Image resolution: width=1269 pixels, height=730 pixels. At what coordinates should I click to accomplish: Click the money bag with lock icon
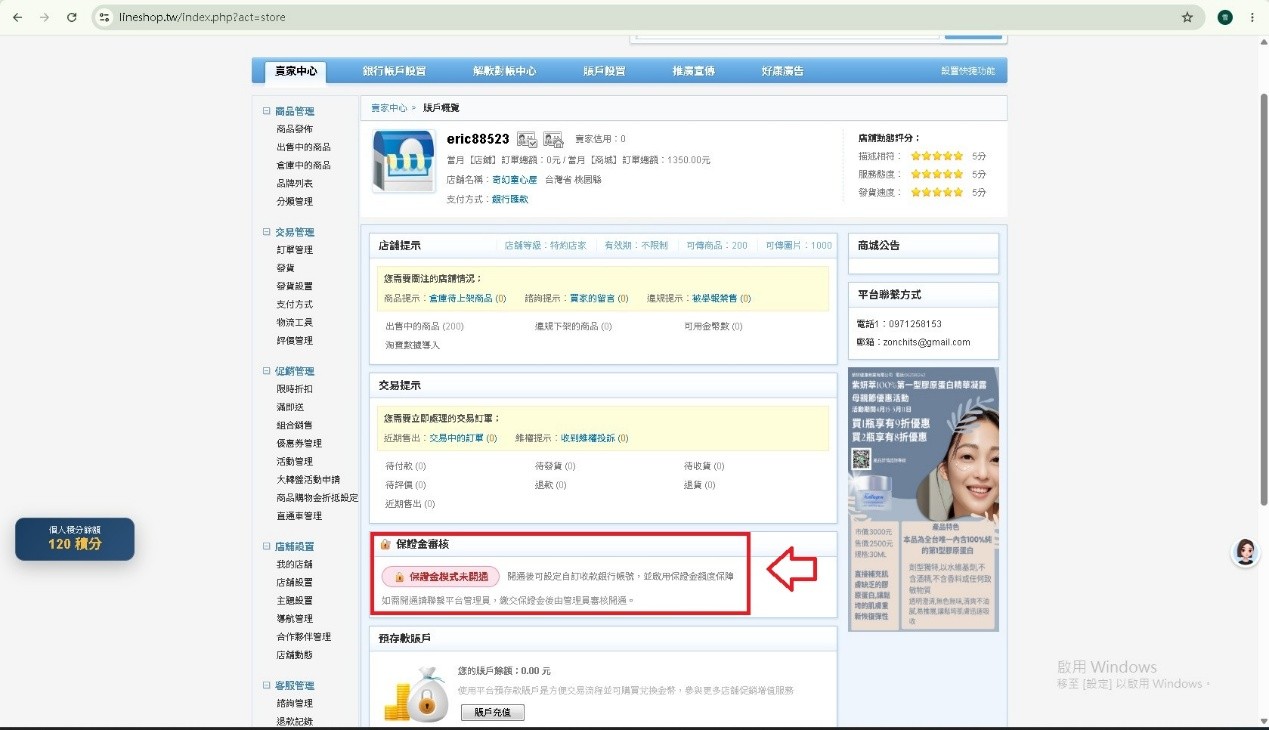coord(418,693)
